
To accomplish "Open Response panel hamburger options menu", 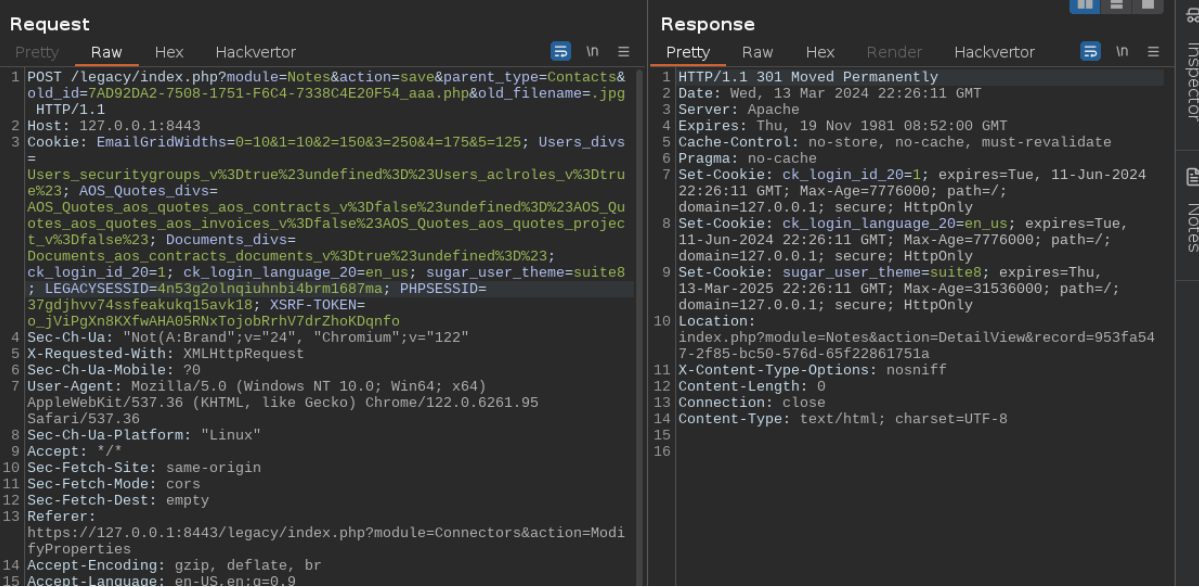I will 1153,52.
